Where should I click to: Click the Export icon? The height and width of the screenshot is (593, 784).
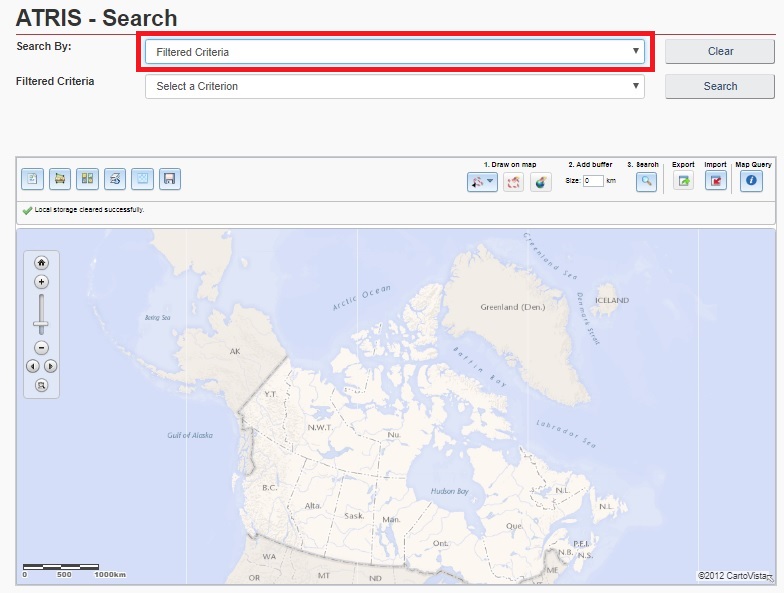683,181
